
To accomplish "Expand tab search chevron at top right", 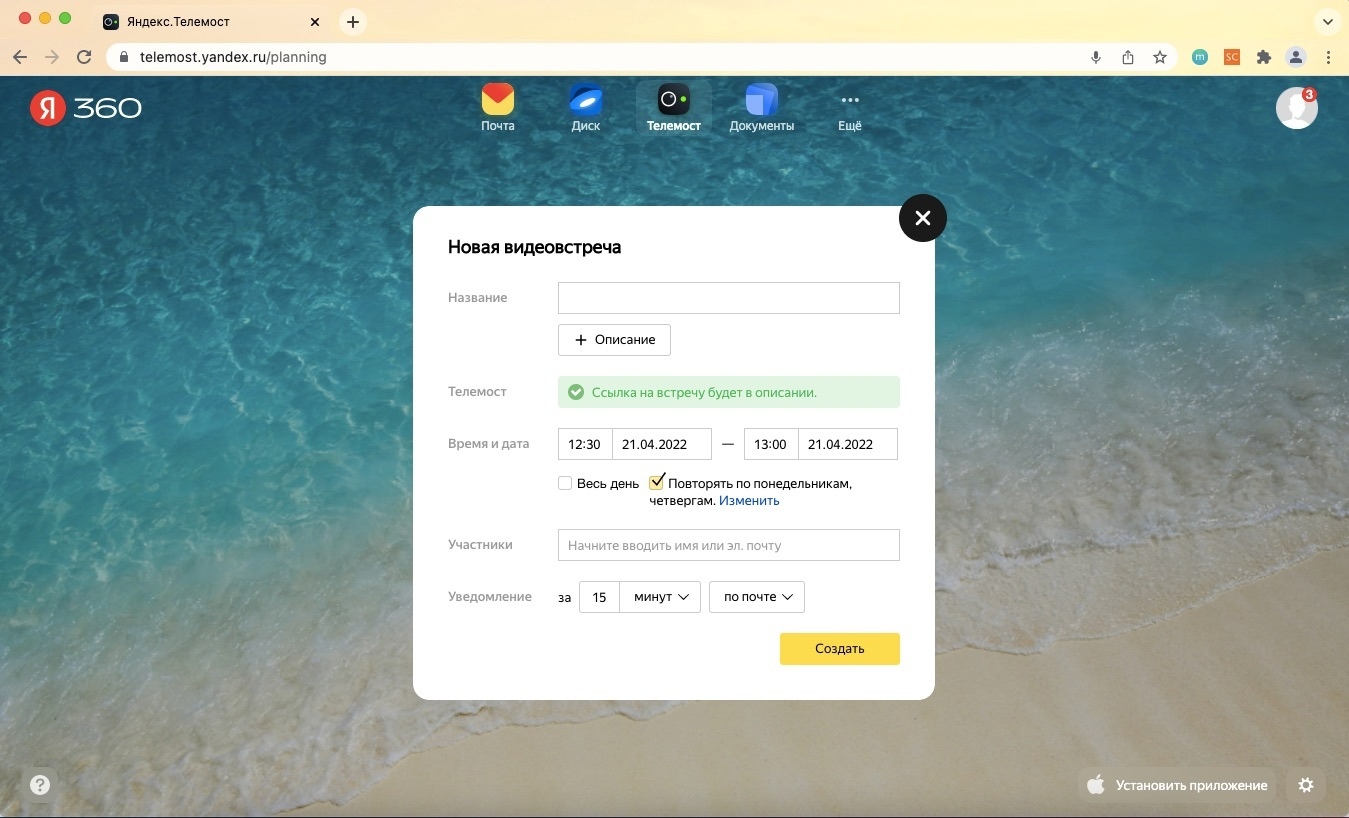I will 1327,21.
